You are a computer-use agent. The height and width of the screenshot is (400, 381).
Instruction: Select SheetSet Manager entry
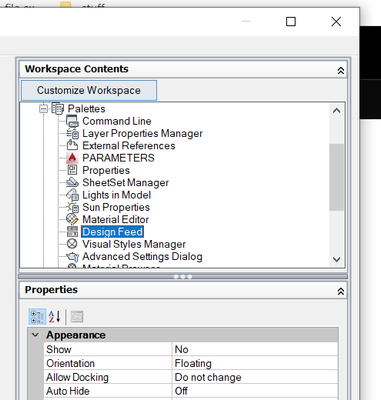click(125, 183)
